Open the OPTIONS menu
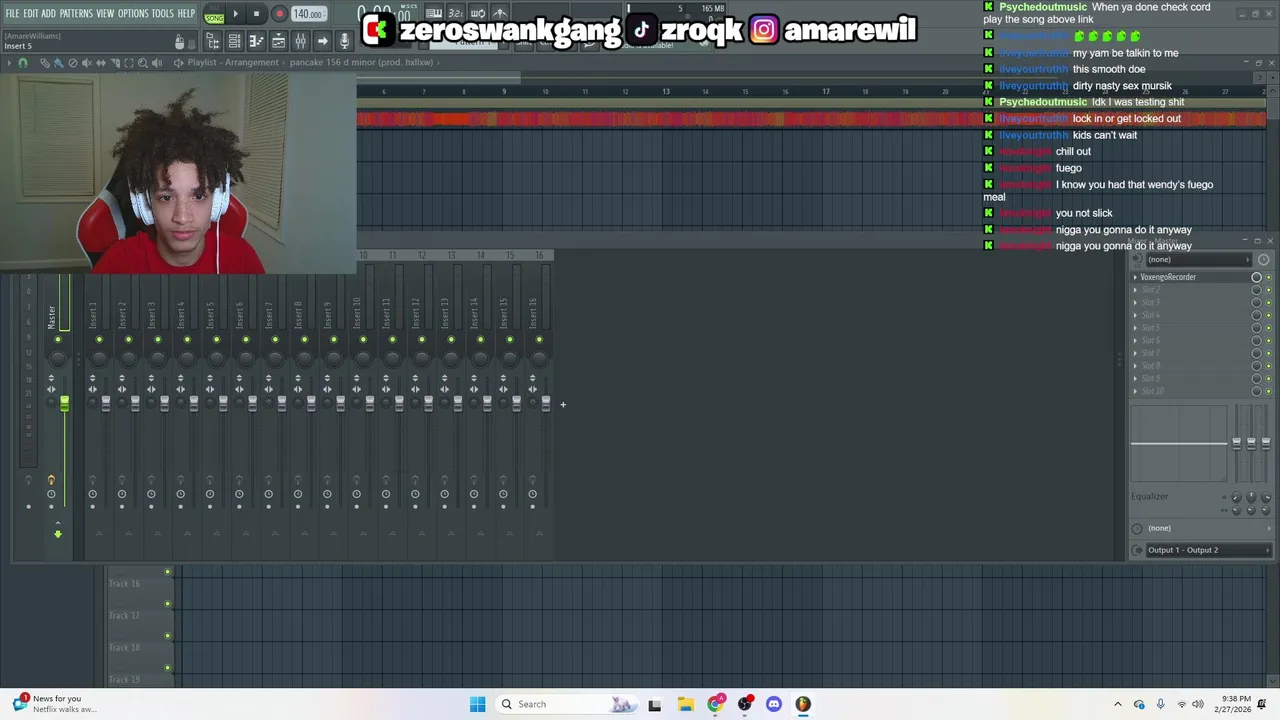 pos(133,14)
